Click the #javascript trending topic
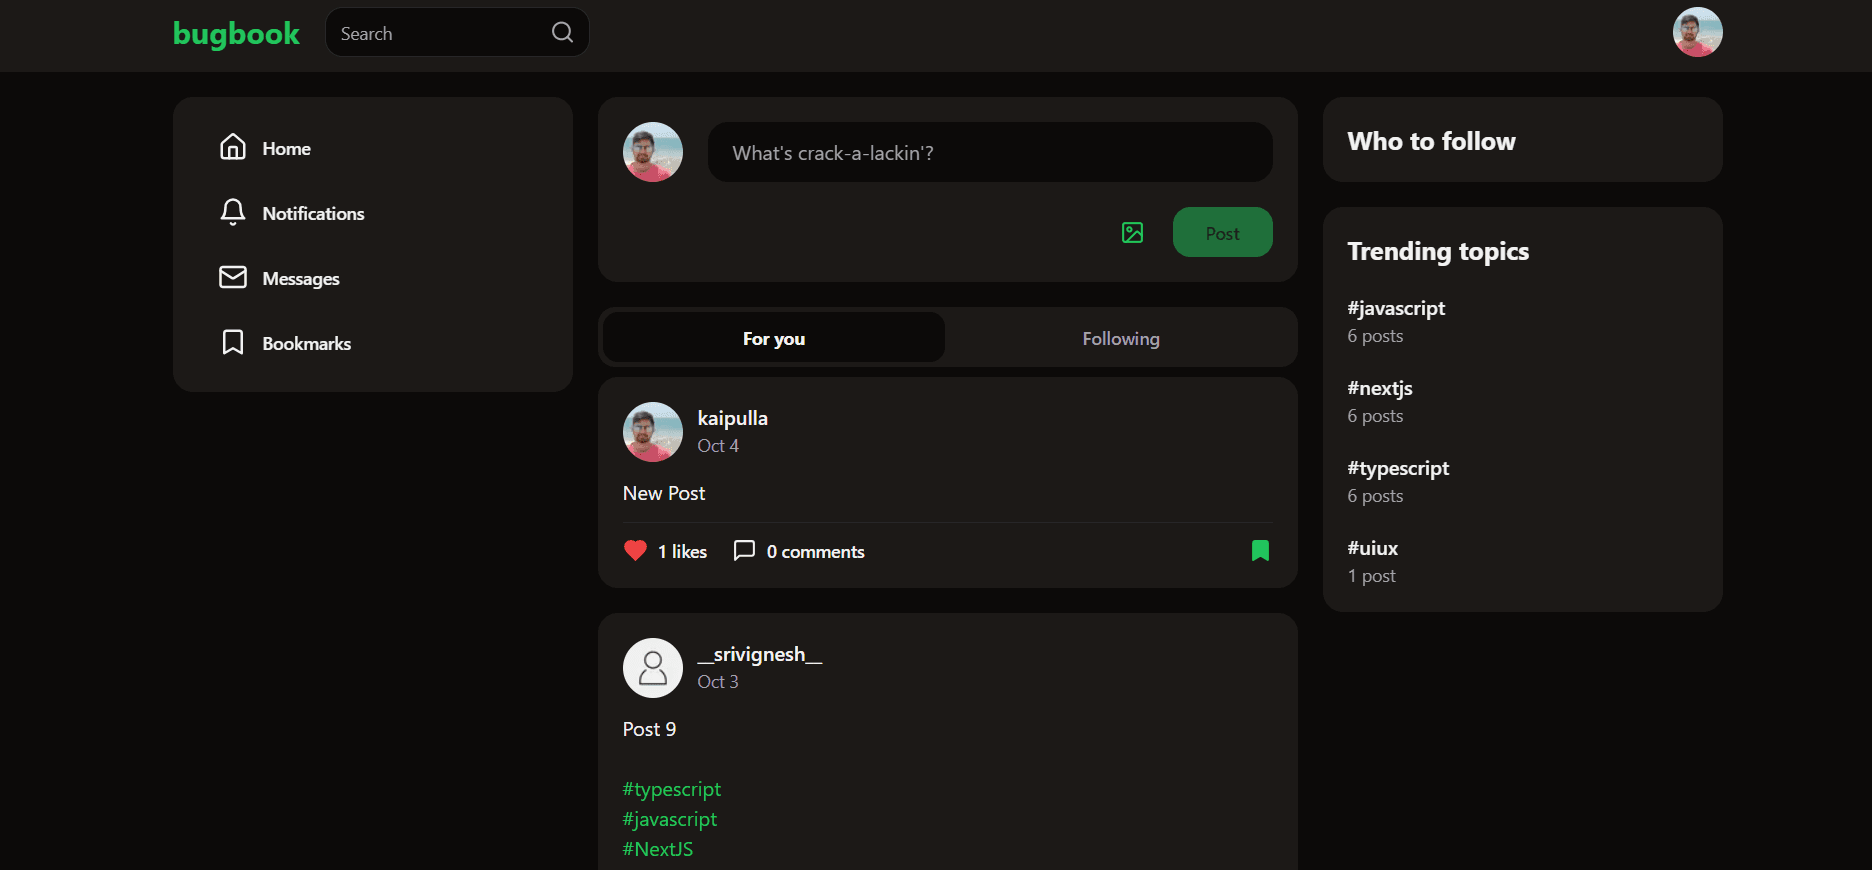The image size is (1872, 870). tap(1396, 308)
